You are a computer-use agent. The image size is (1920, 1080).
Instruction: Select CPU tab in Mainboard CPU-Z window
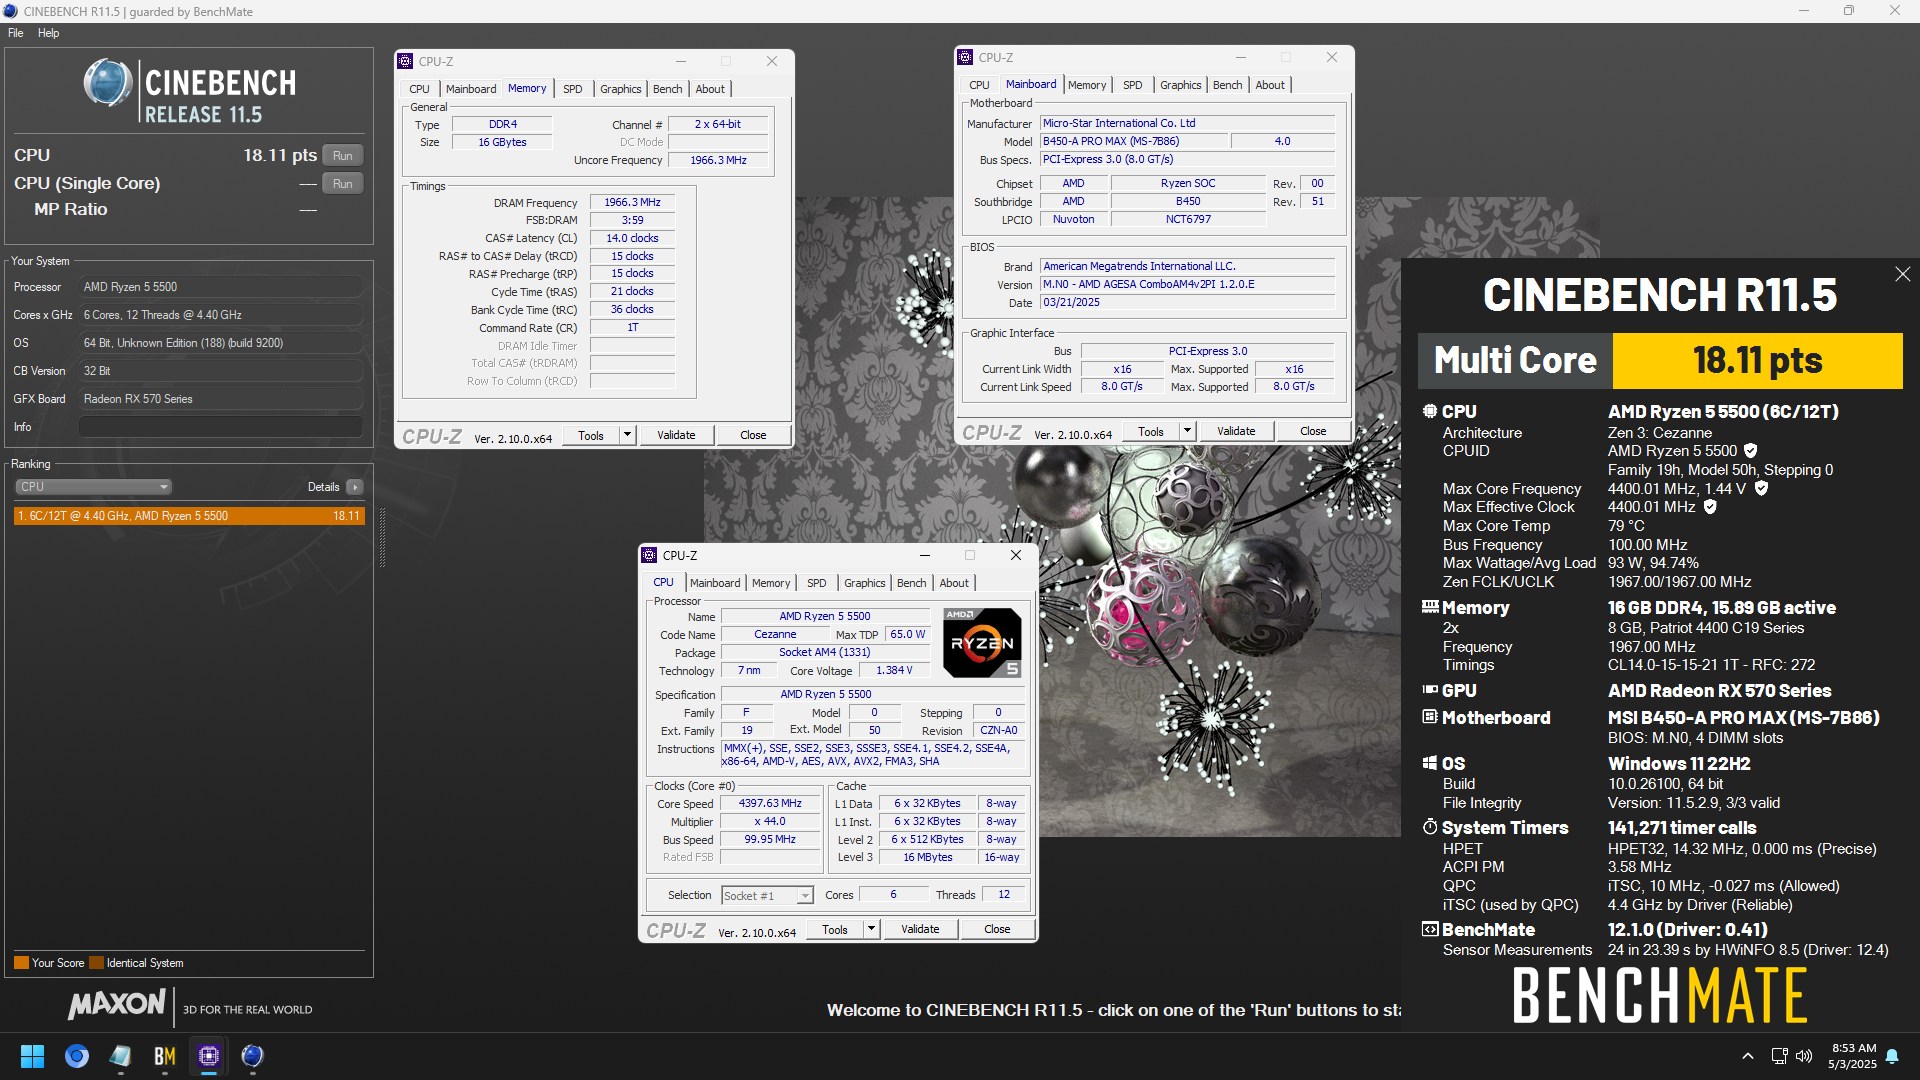point(979,85)
